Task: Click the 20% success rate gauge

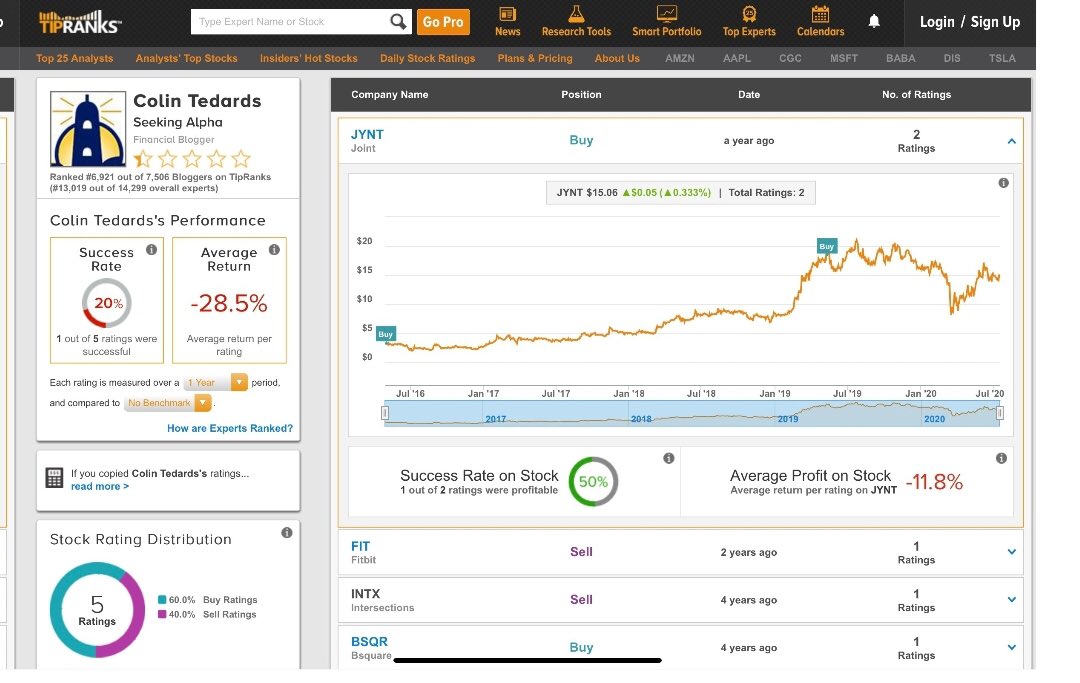Action: tap(107, 303)
